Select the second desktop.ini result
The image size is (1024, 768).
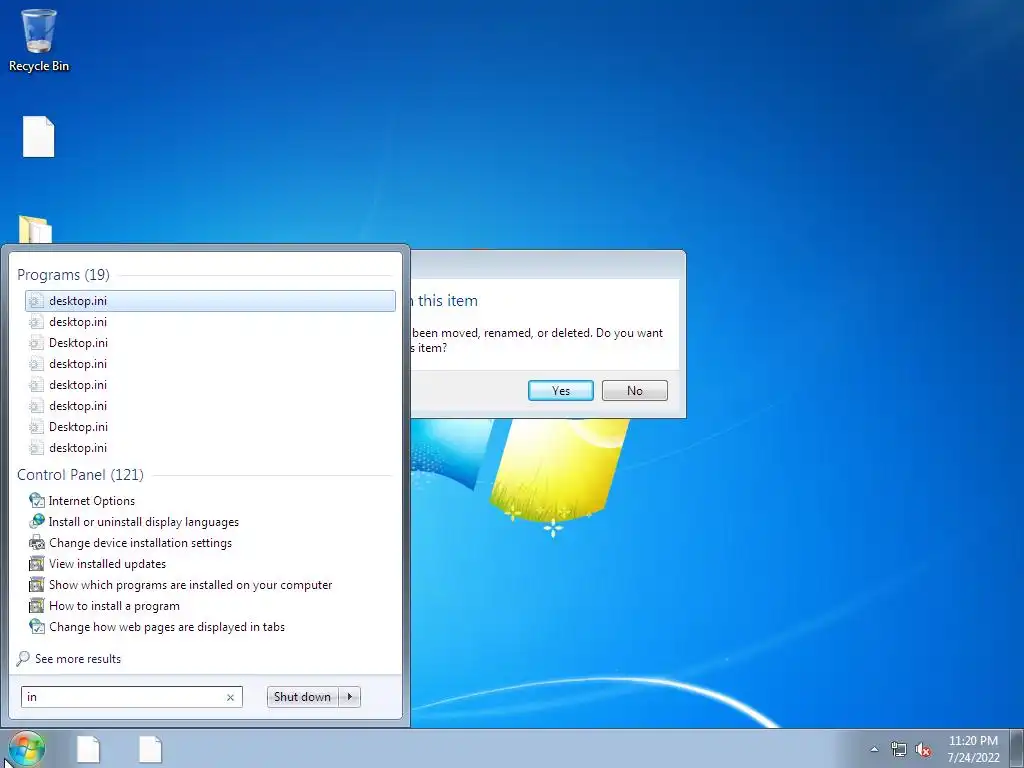click(x=210, y=322)
